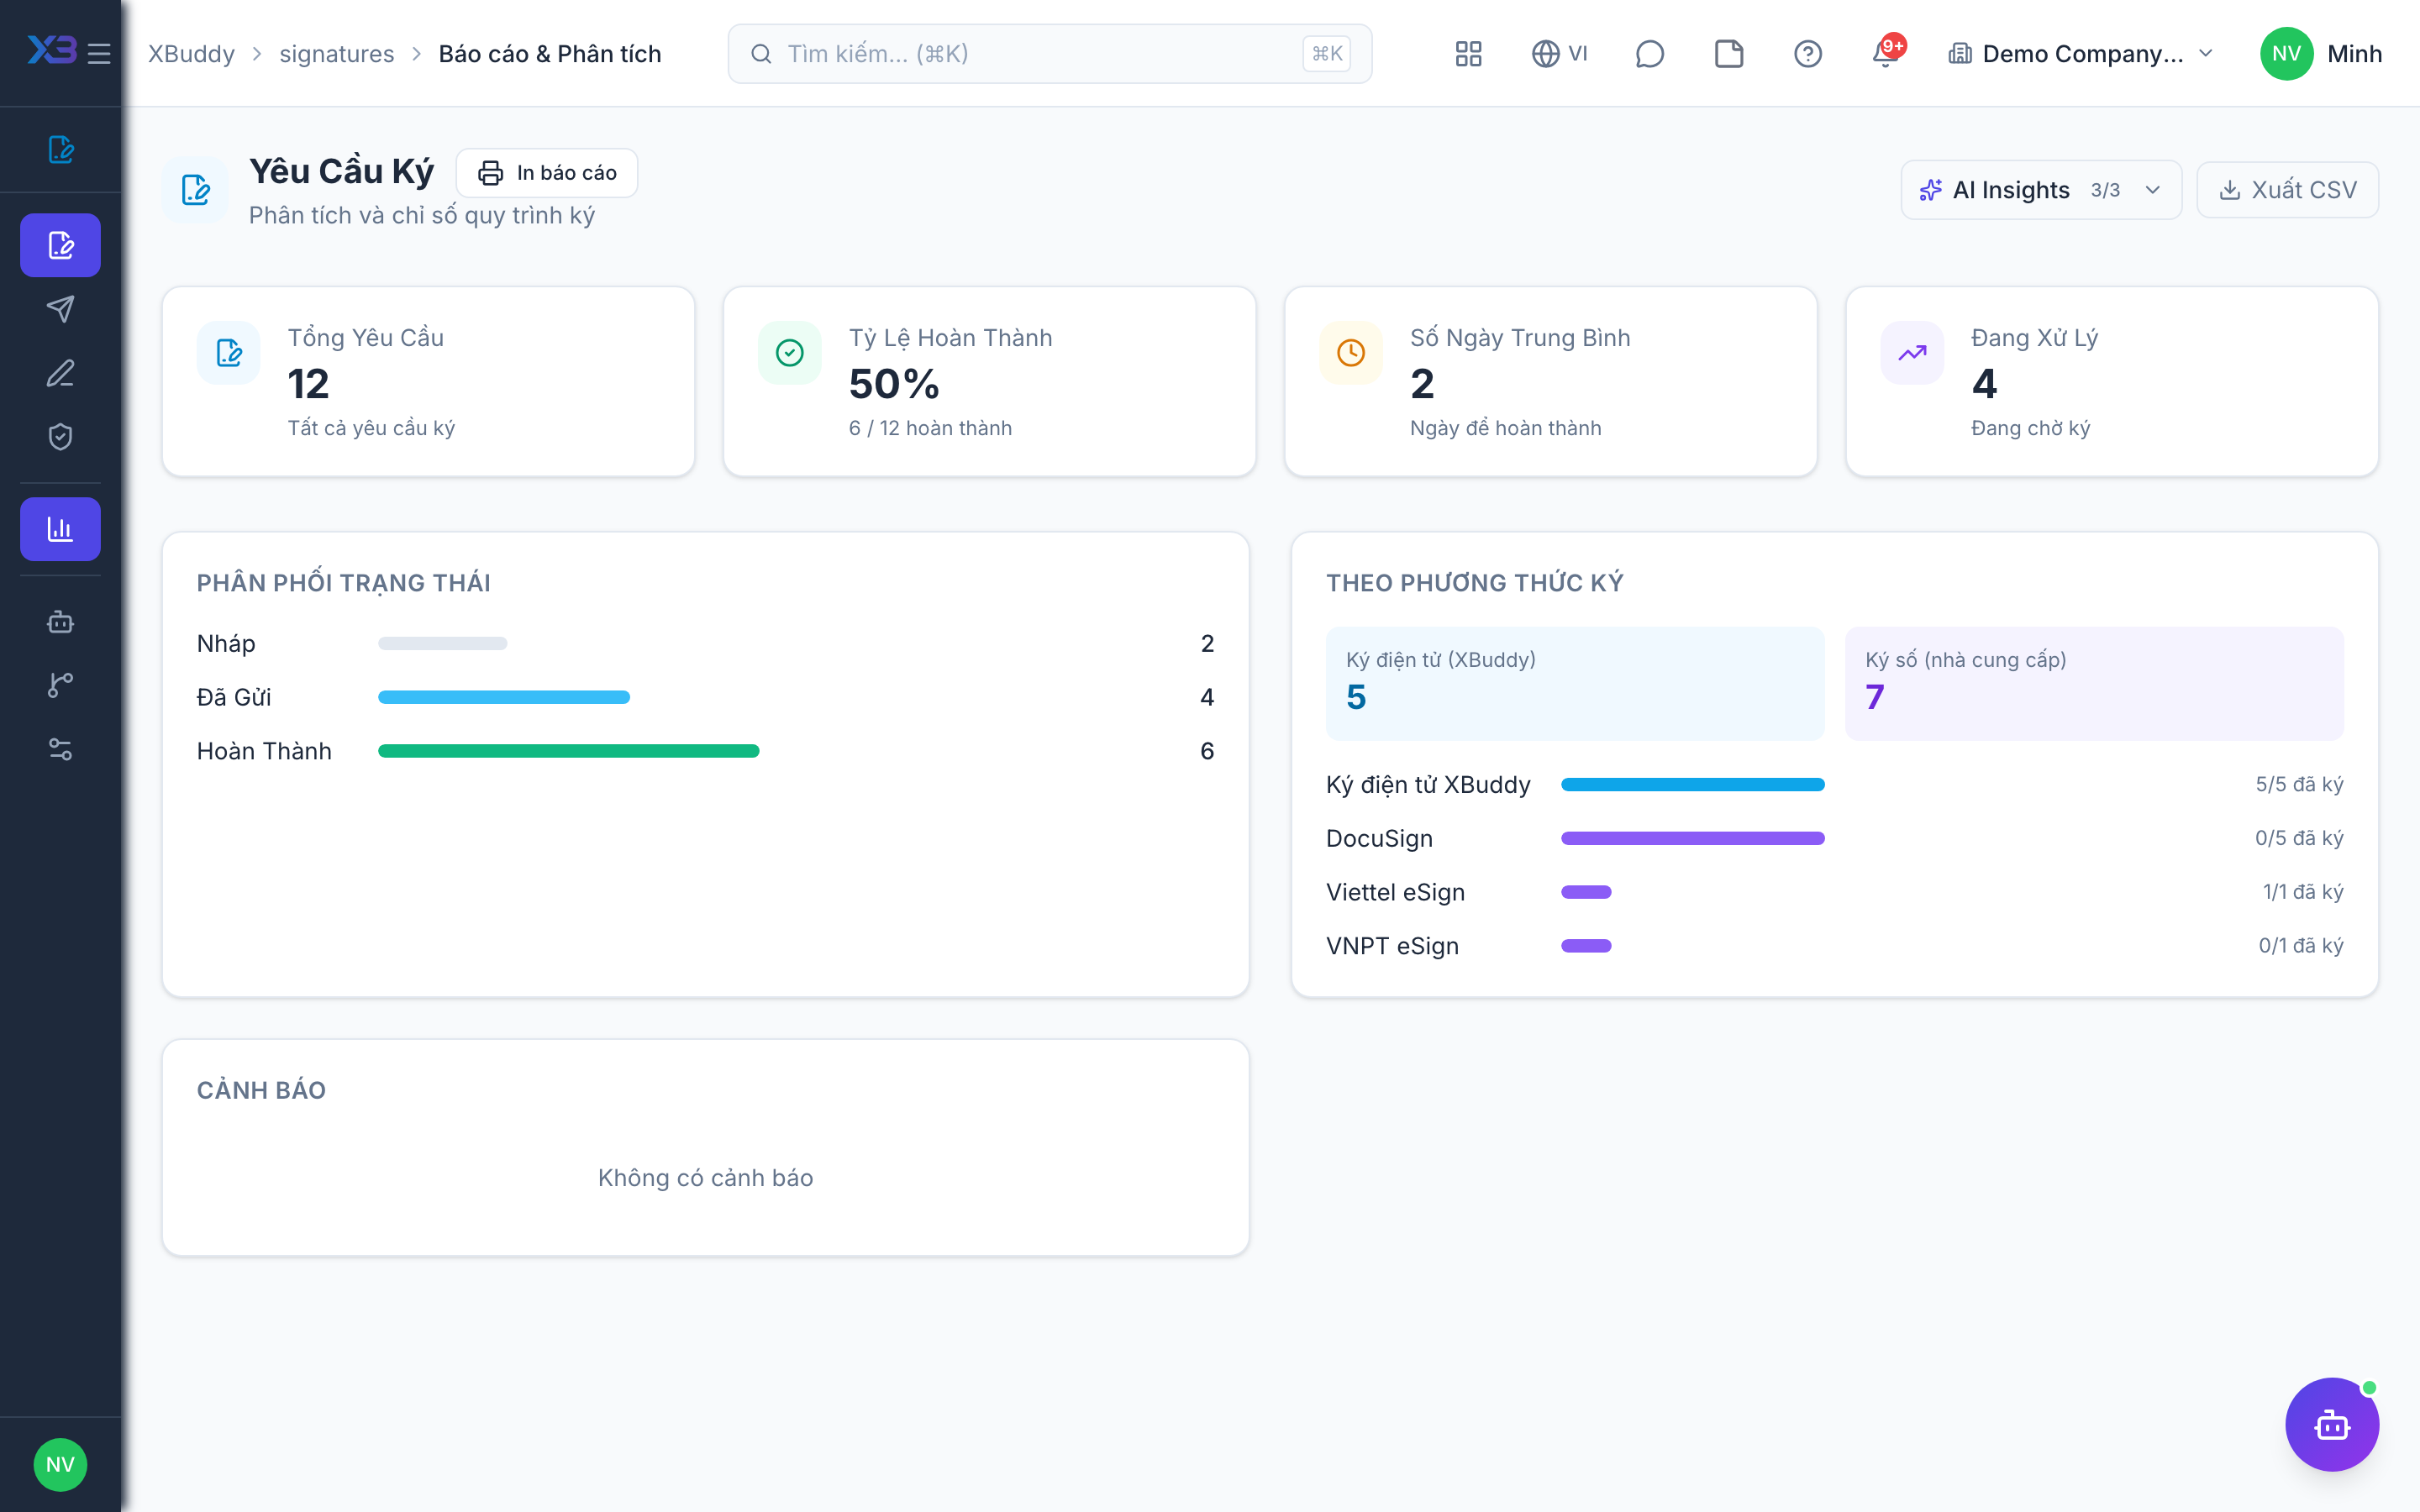The width and height of the screenshot is (2420, 1512).
Task: Open notifications bell with 9+ badge
Action: pyautogui.click(x=1887, y=54)
